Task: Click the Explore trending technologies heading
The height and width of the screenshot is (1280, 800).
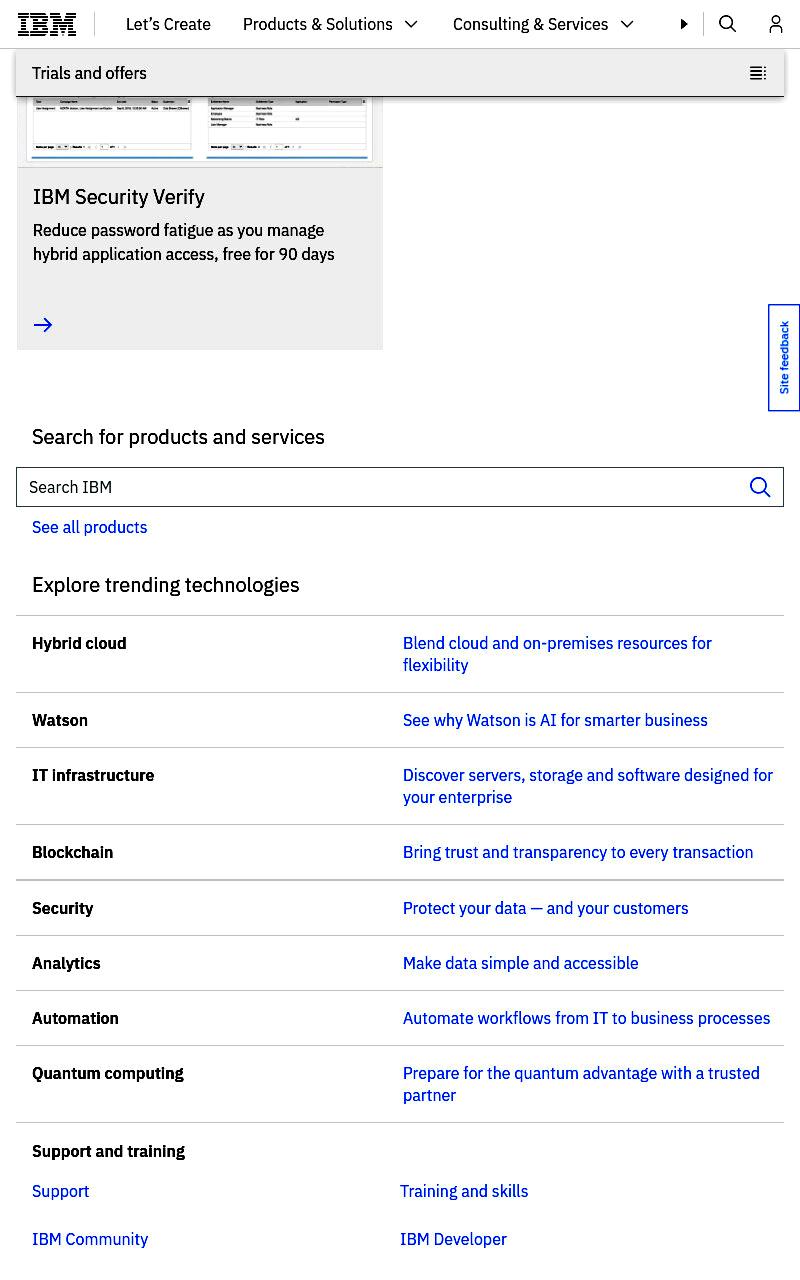Action: point(166,585)
